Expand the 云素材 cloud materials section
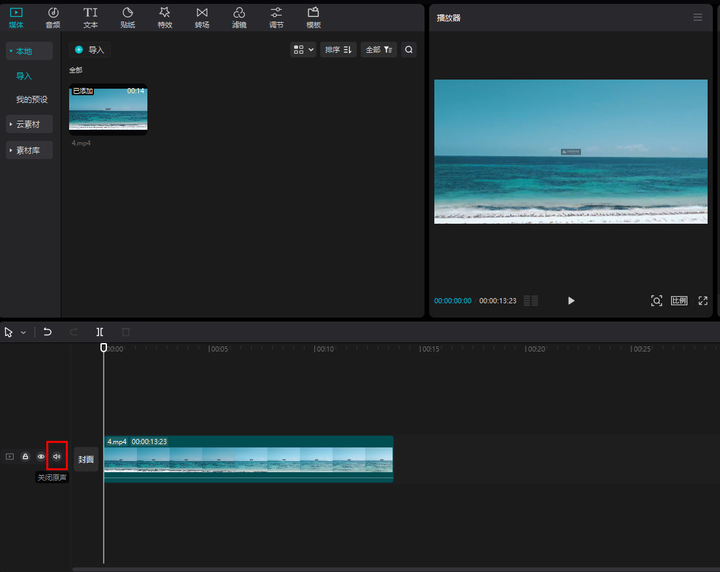The height and width of the screenshot is (572, 720). [29, 124]
